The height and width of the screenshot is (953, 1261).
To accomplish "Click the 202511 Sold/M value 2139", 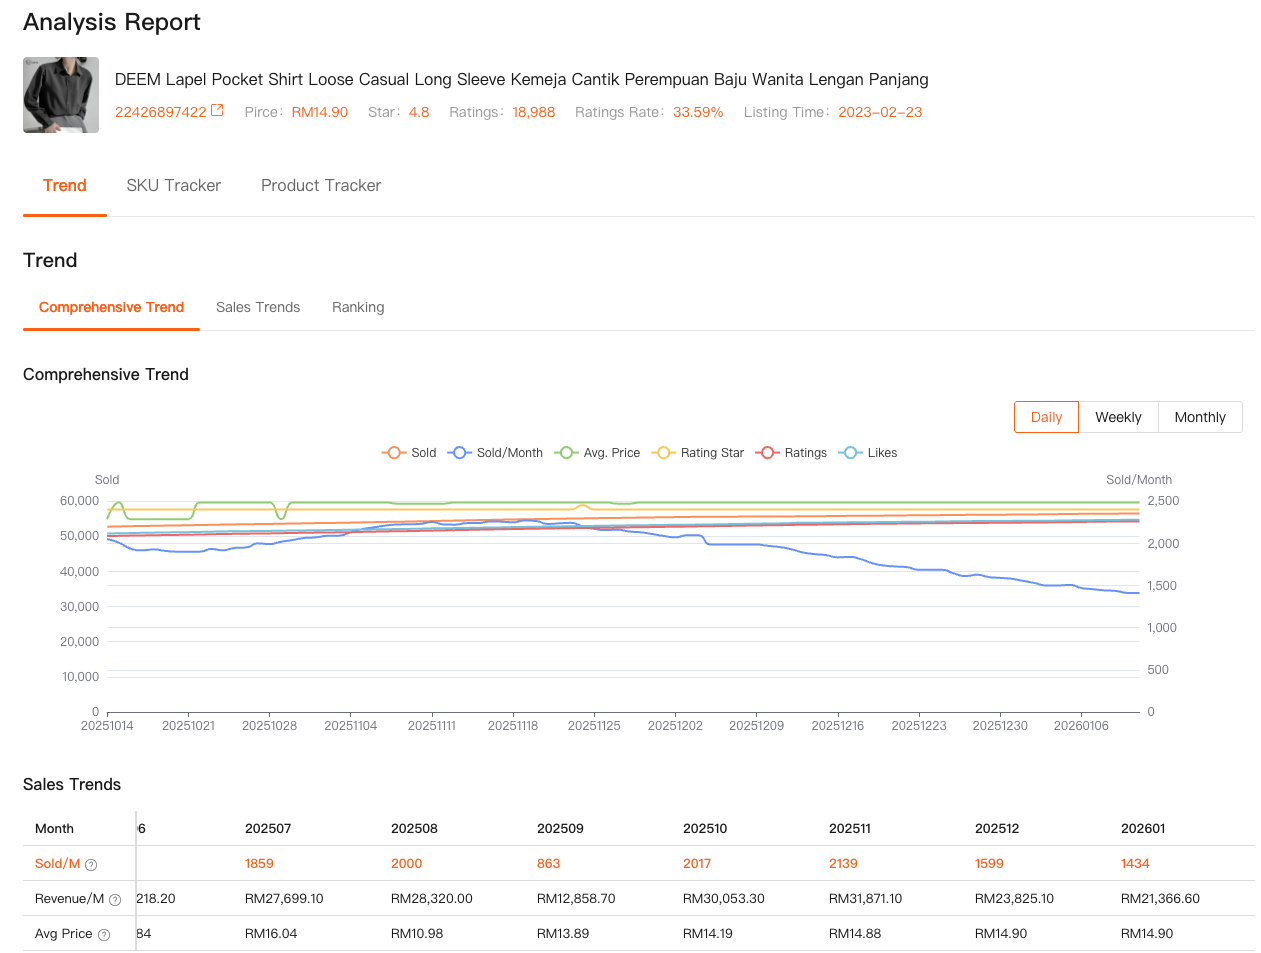I will (843, 864).
